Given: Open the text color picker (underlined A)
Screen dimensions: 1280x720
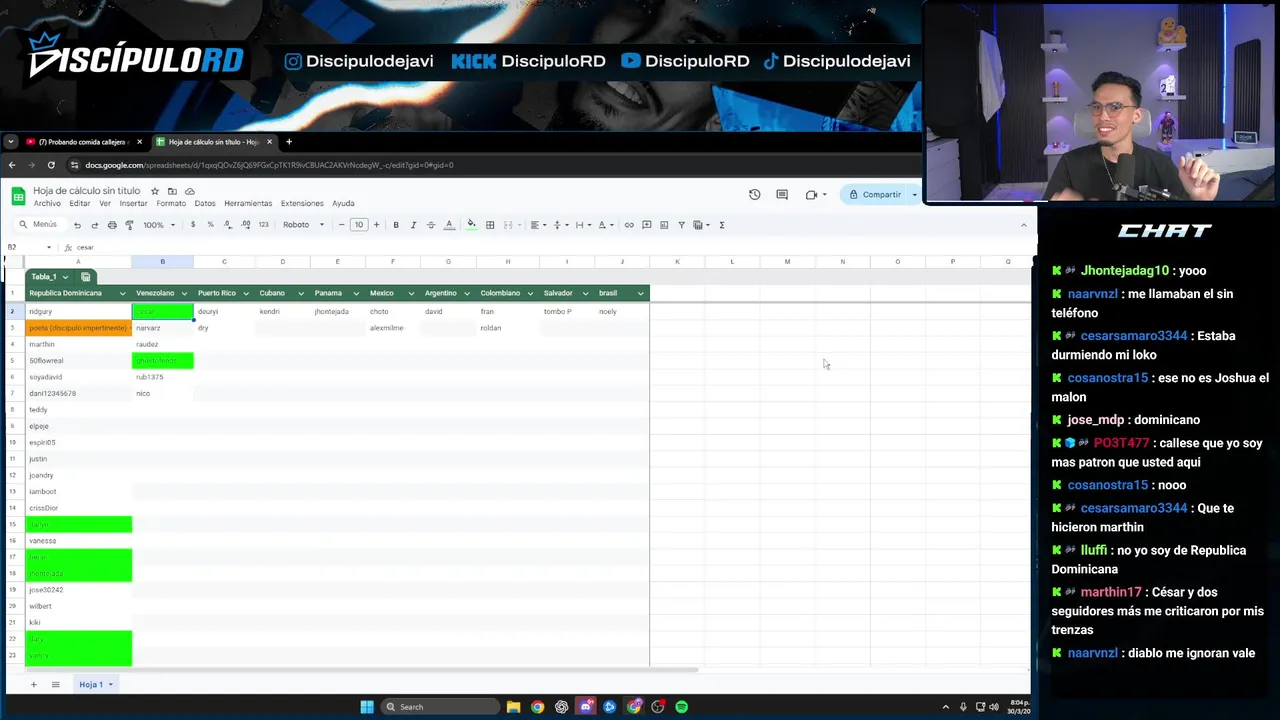Looking at the screenshot, I should click(x=449, y=225).
